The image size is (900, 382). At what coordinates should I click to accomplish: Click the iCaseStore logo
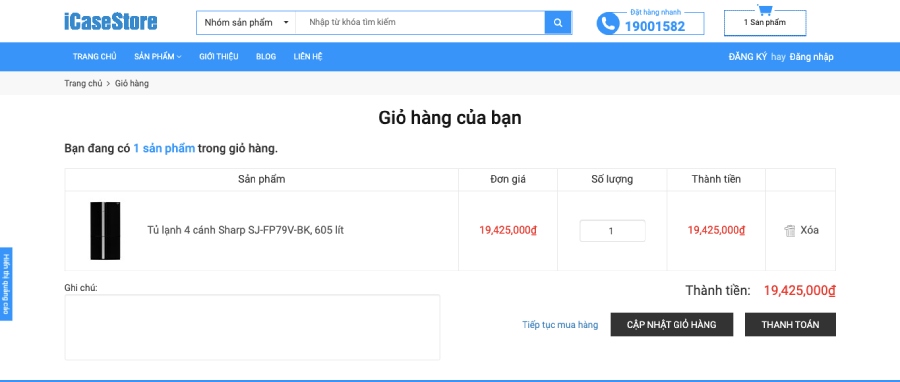click(110, 22)
